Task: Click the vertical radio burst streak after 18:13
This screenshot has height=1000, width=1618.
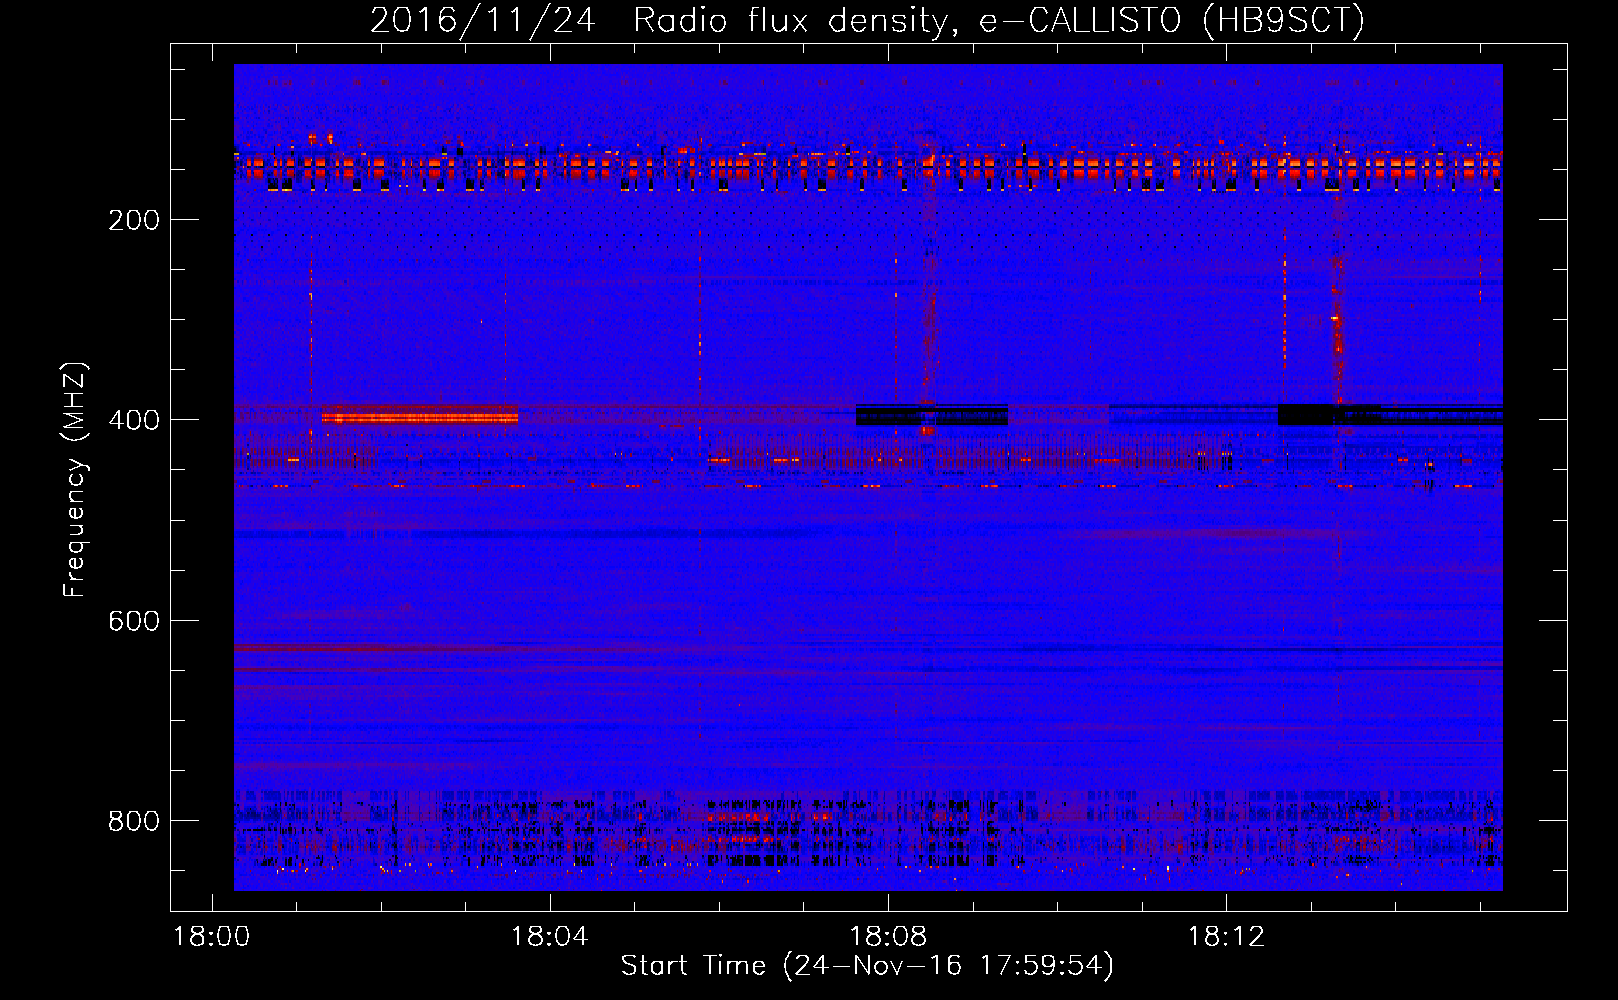Action: [1337, 330]
